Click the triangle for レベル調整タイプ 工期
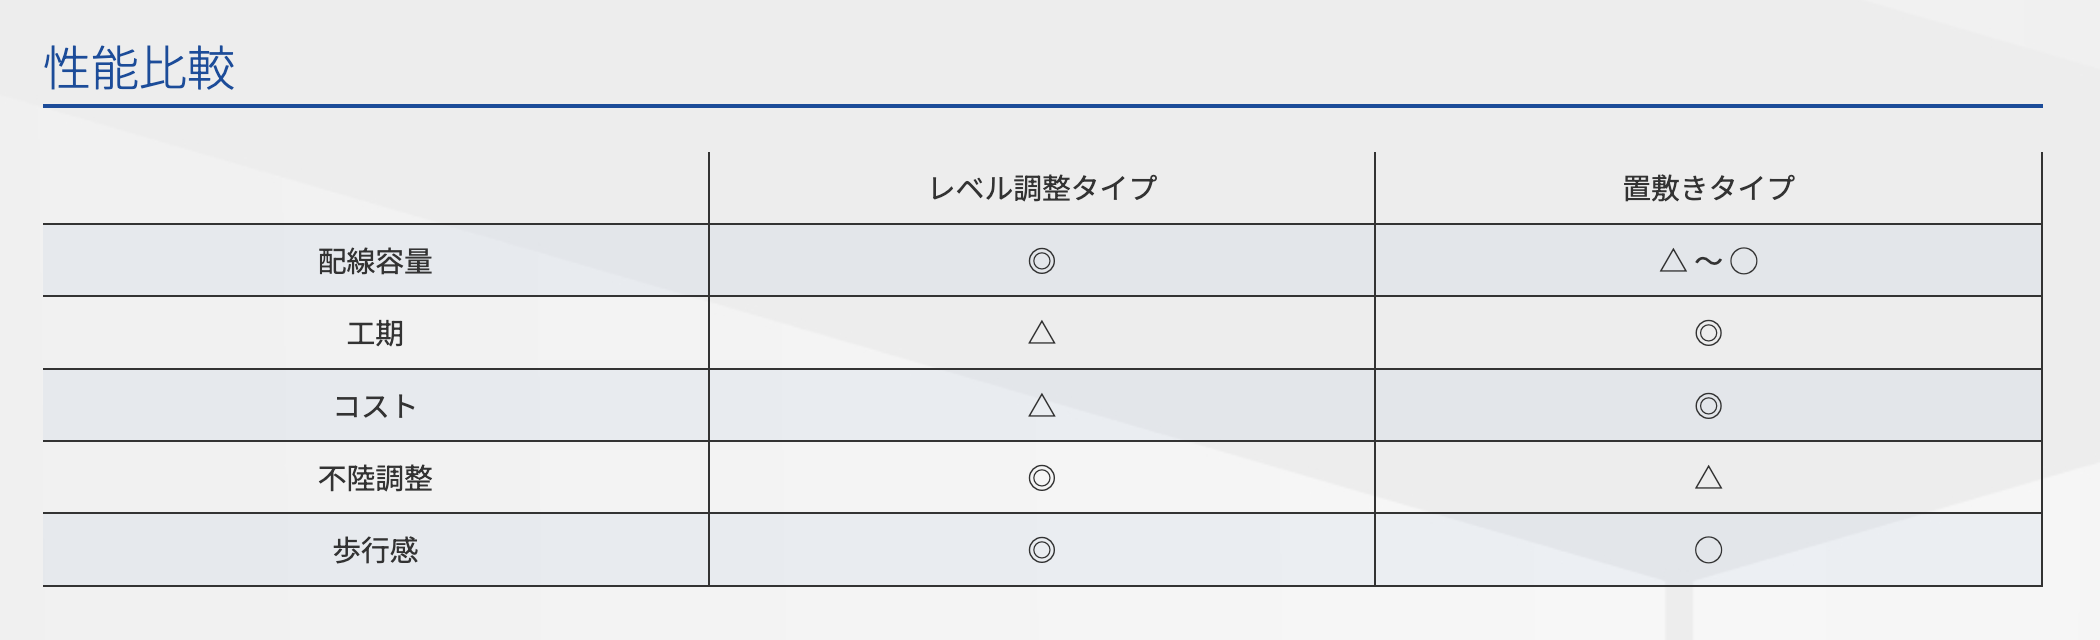Screen dimensions: 2100x640 tap(1042, 333)
